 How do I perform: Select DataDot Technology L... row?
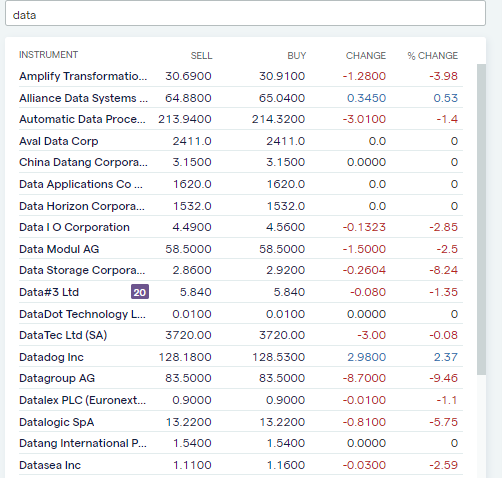[x=241, y=314]
